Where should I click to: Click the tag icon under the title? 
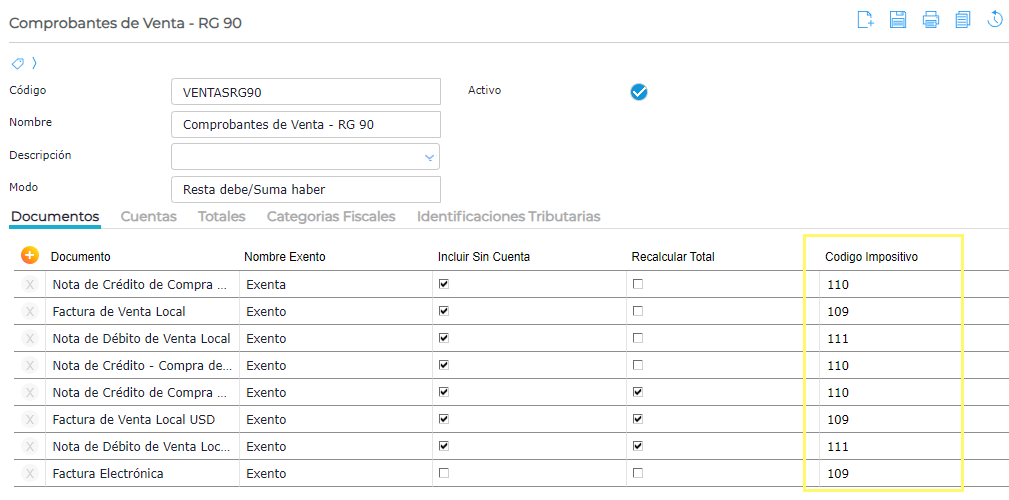tap(18, 63)
